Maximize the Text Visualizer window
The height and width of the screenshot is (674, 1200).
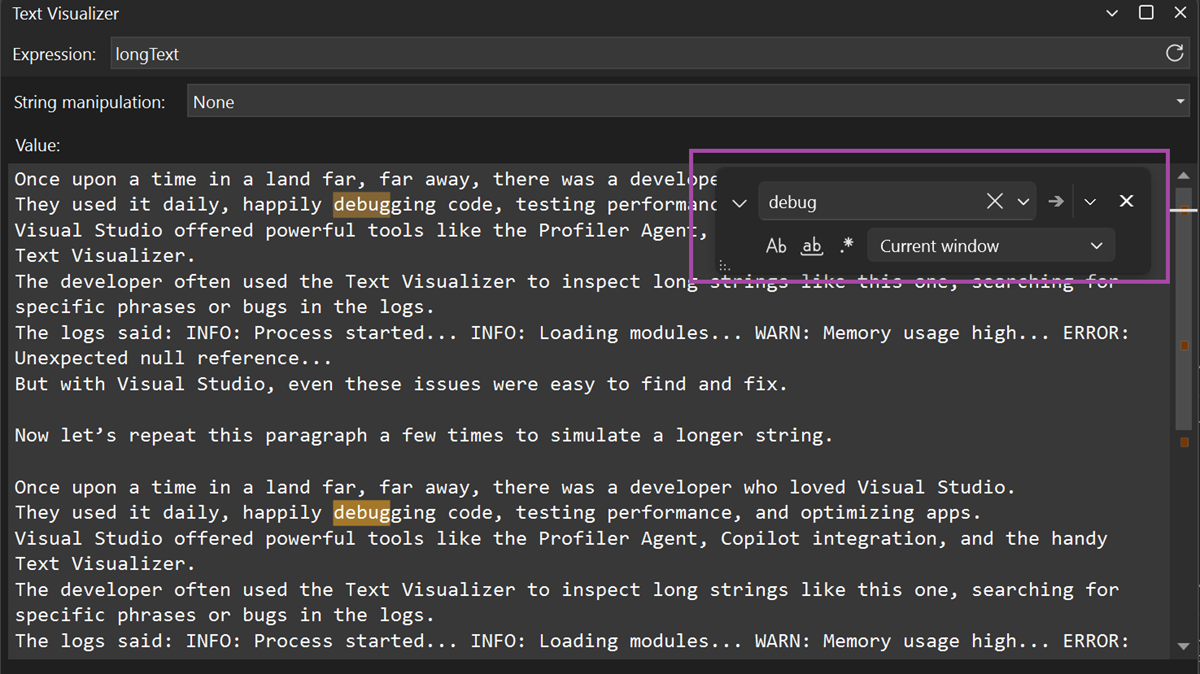[1145, 13]
